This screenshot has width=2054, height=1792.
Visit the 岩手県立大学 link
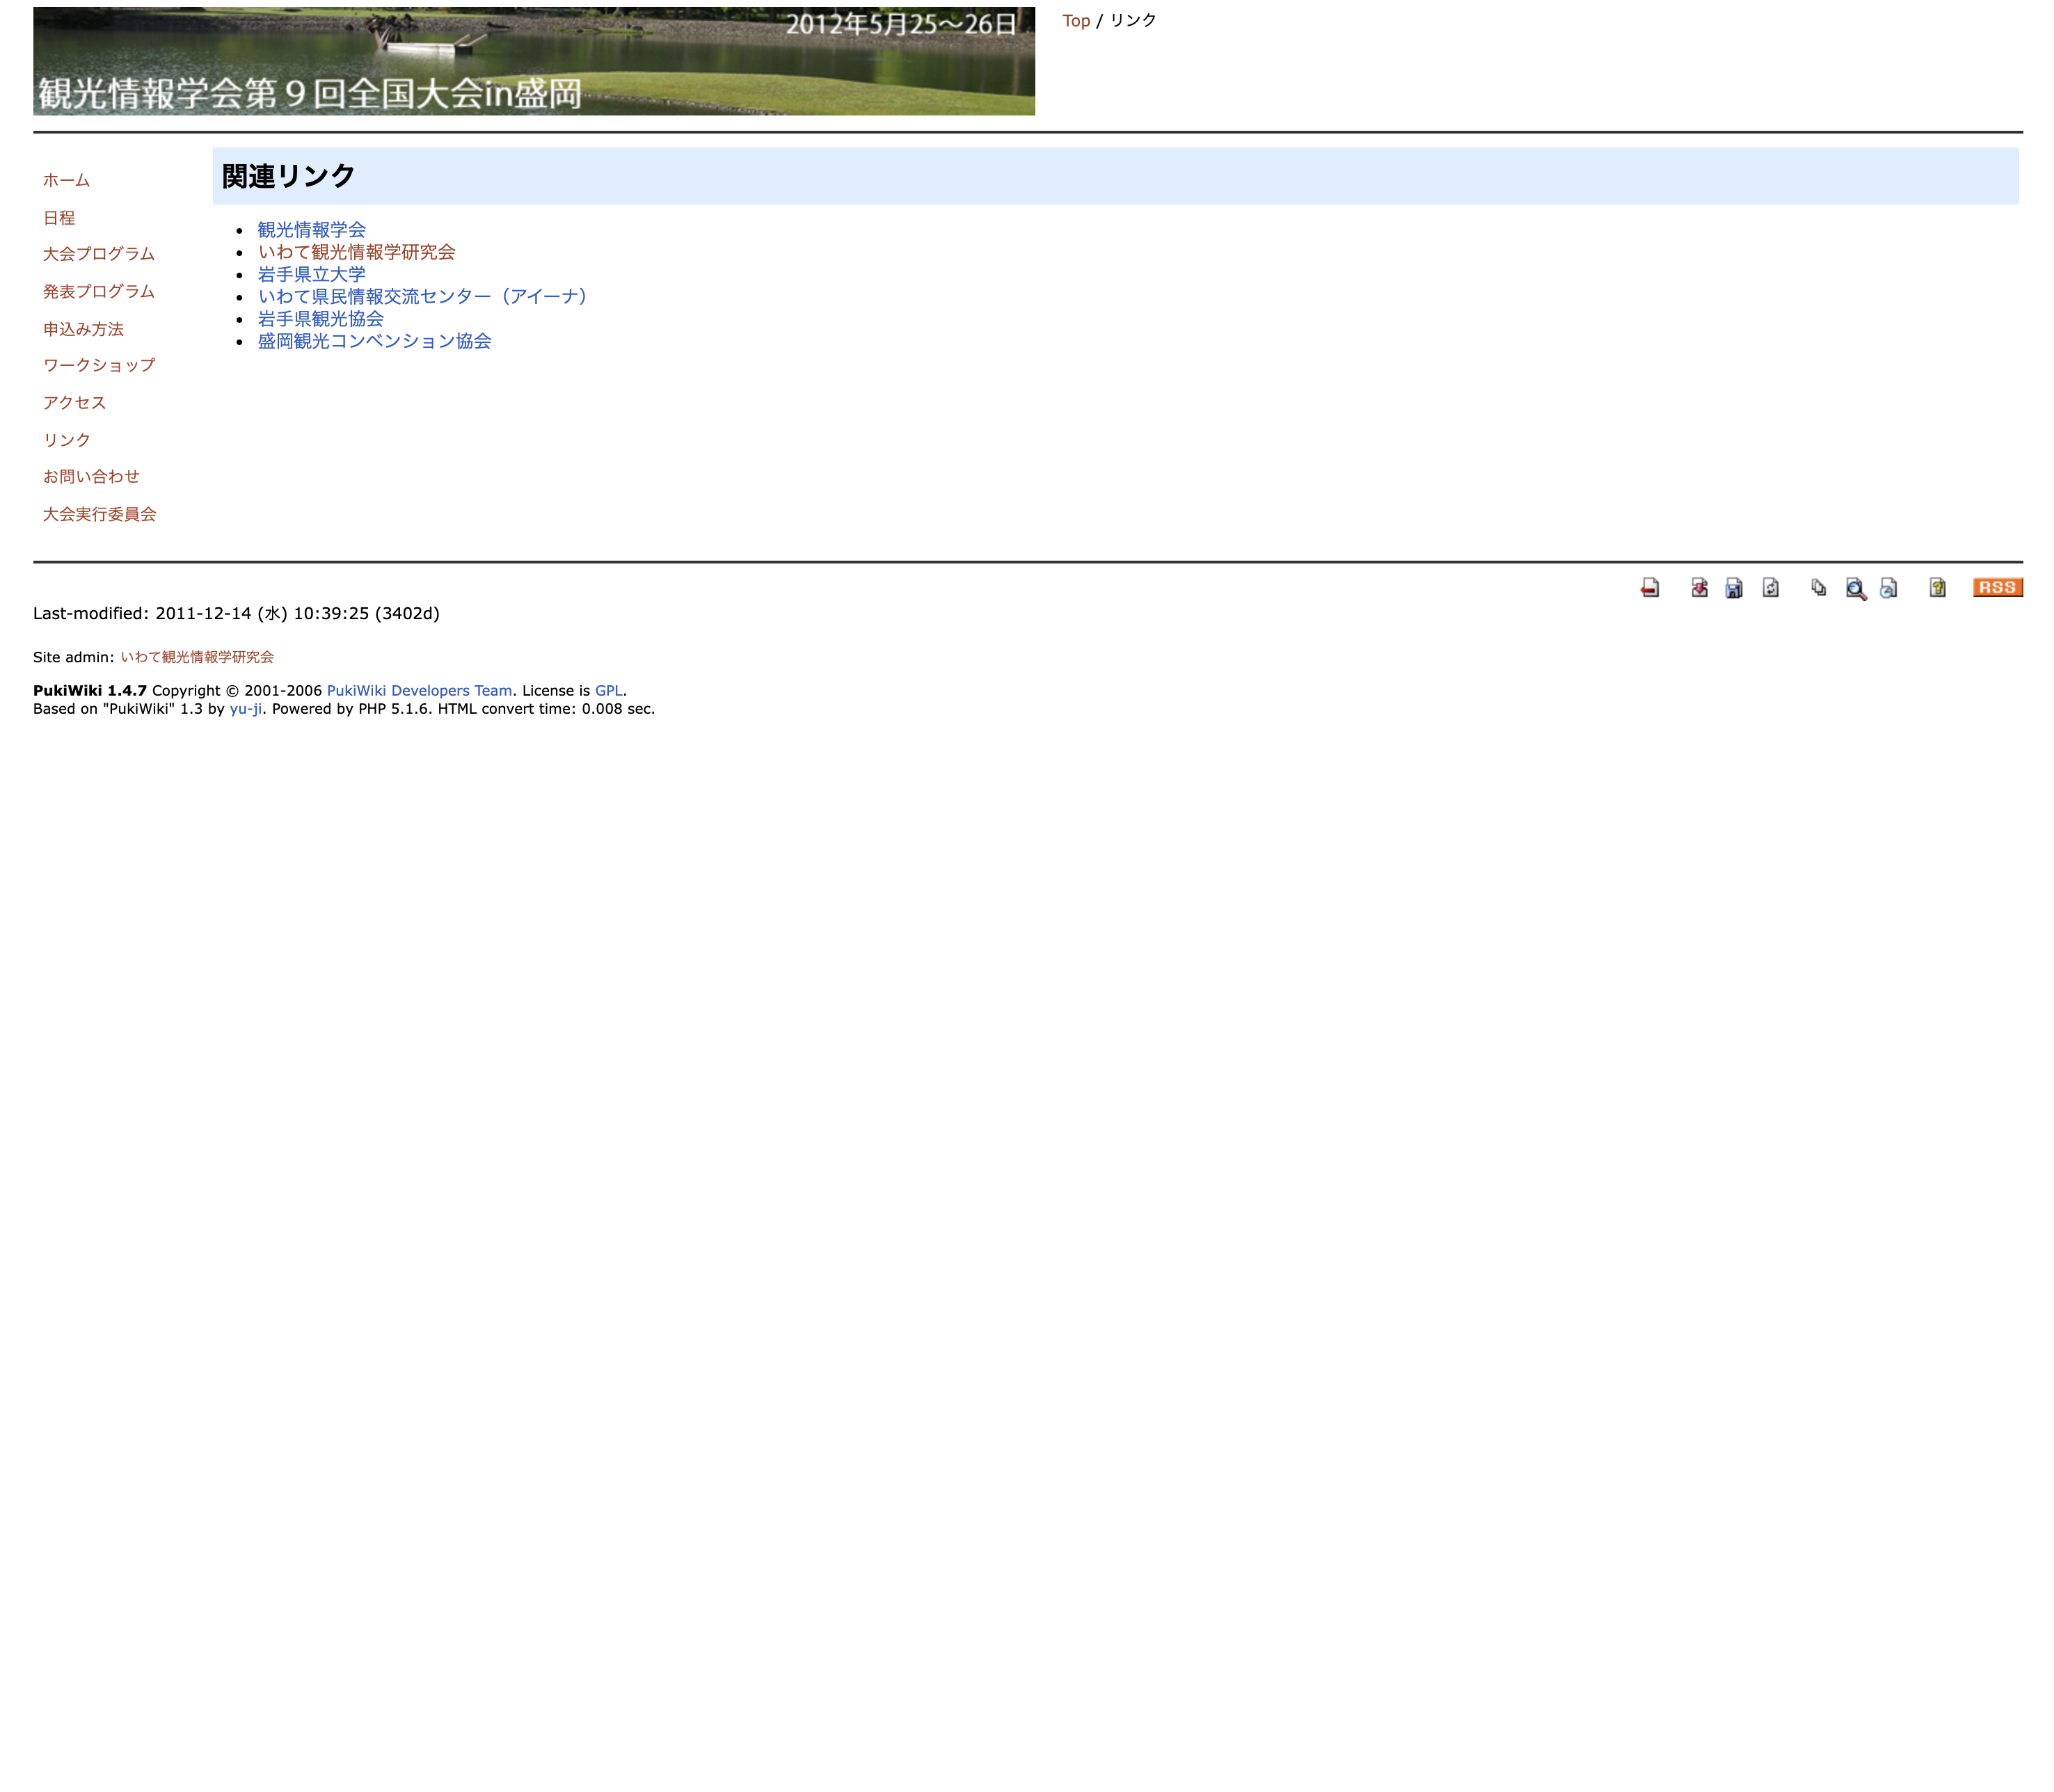tap(312, 274)
